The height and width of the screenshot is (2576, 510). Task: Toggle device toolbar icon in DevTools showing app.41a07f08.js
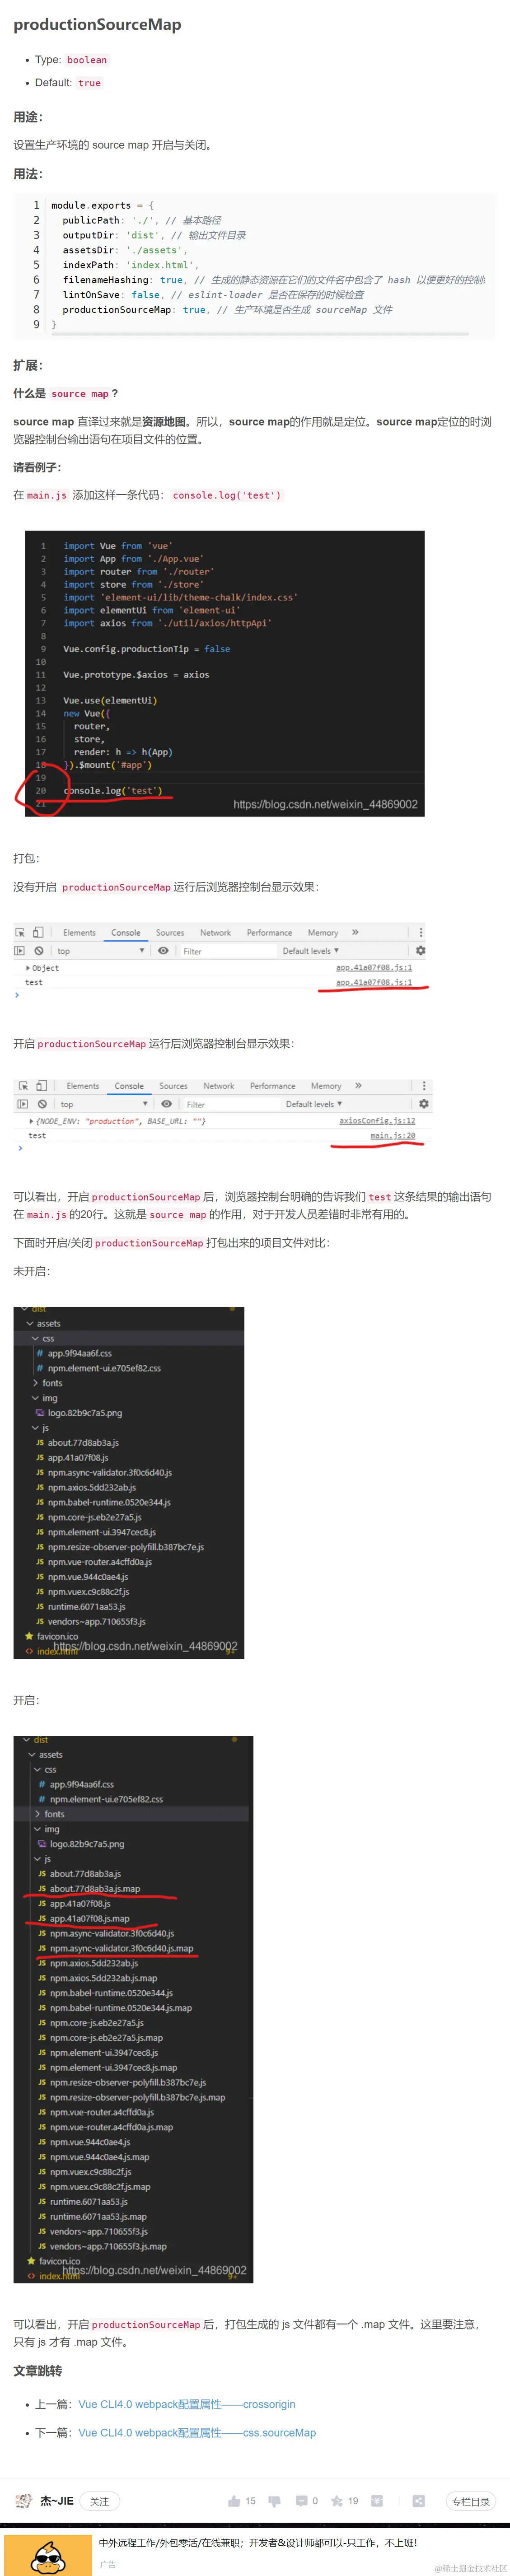(x=38, y=932)
